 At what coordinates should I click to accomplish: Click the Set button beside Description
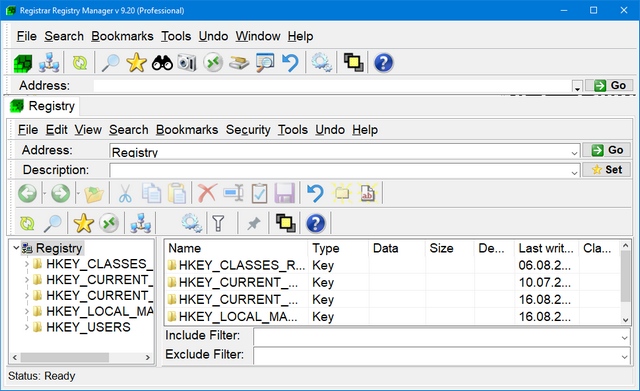[607, 169]
